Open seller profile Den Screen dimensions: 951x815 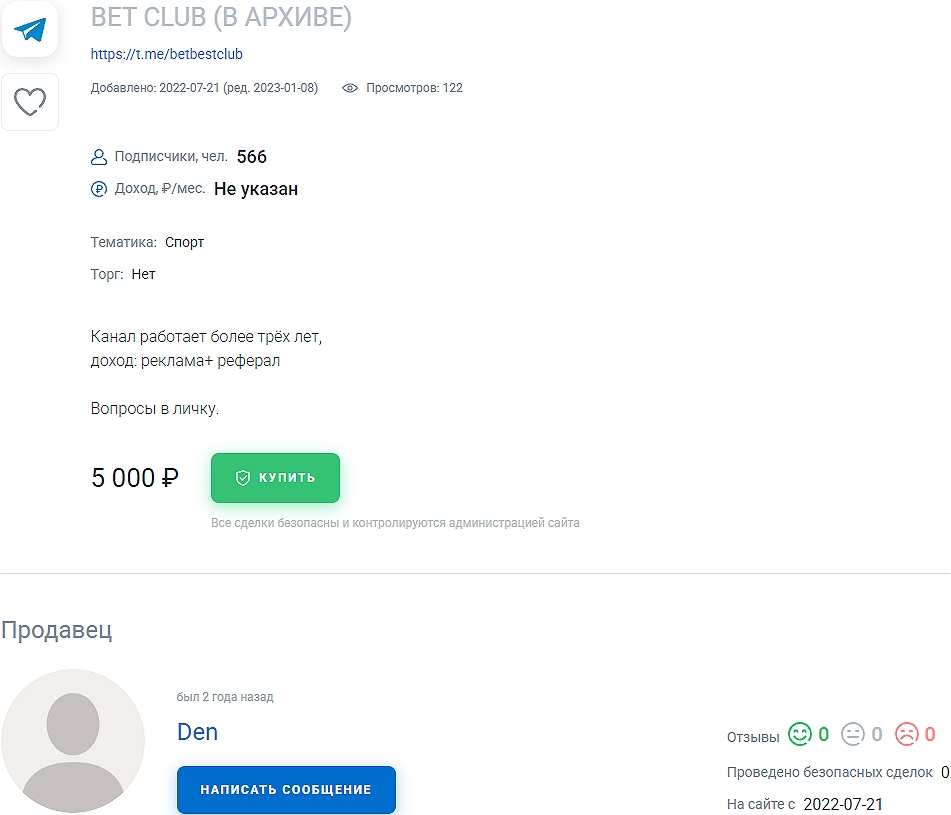[197, 732]
